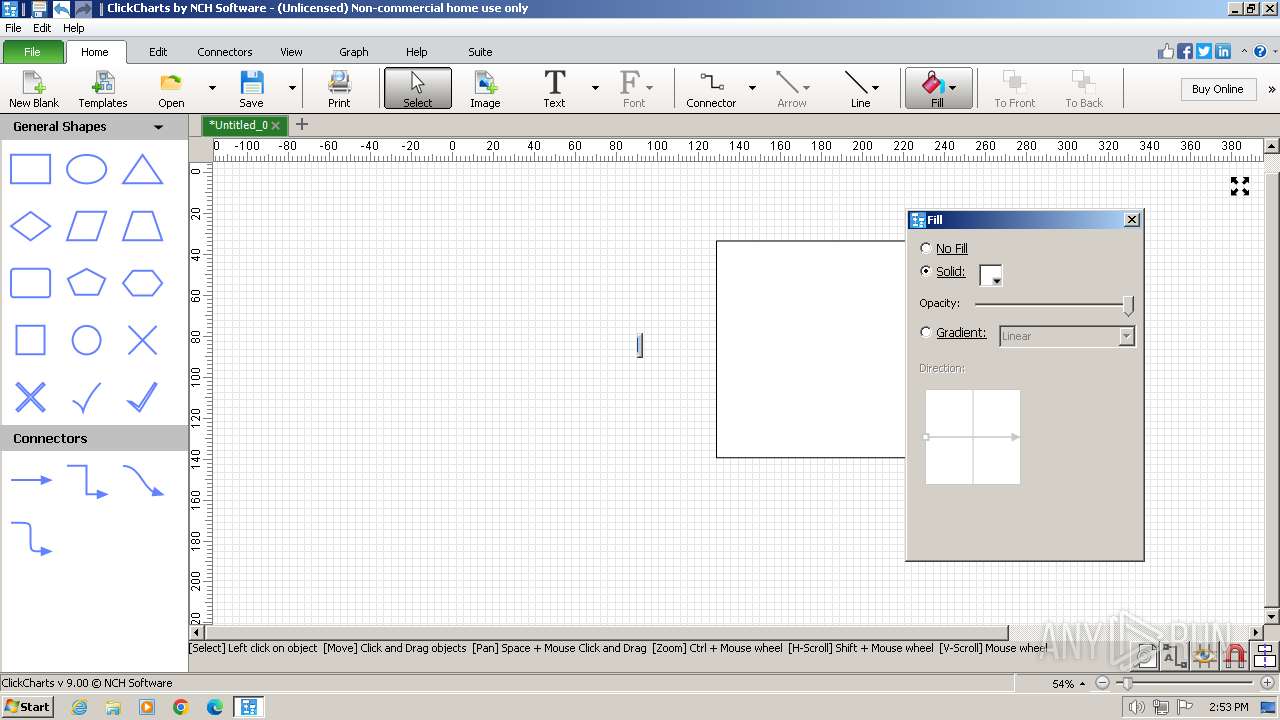The image size is (1280, 720).
Task: Click the zoom out minus button
Action: pos(1102,683)
